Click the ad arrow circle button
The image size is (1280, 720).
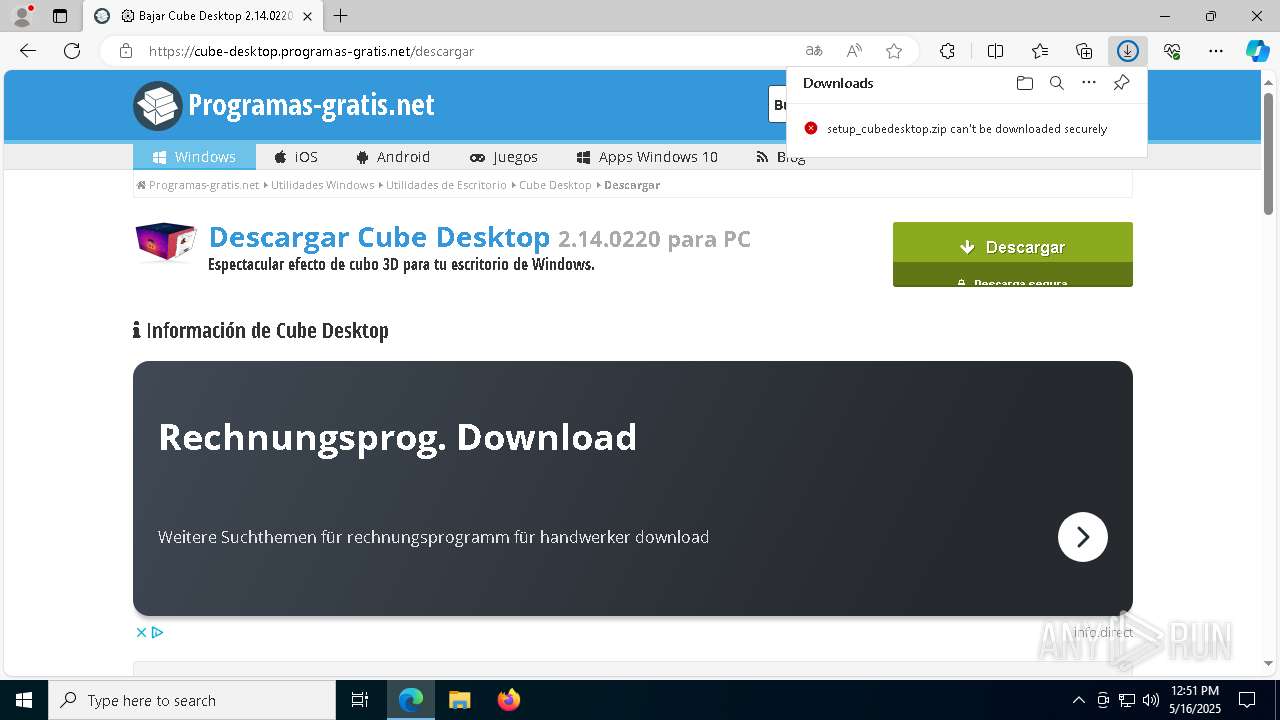pos(1083,537)
